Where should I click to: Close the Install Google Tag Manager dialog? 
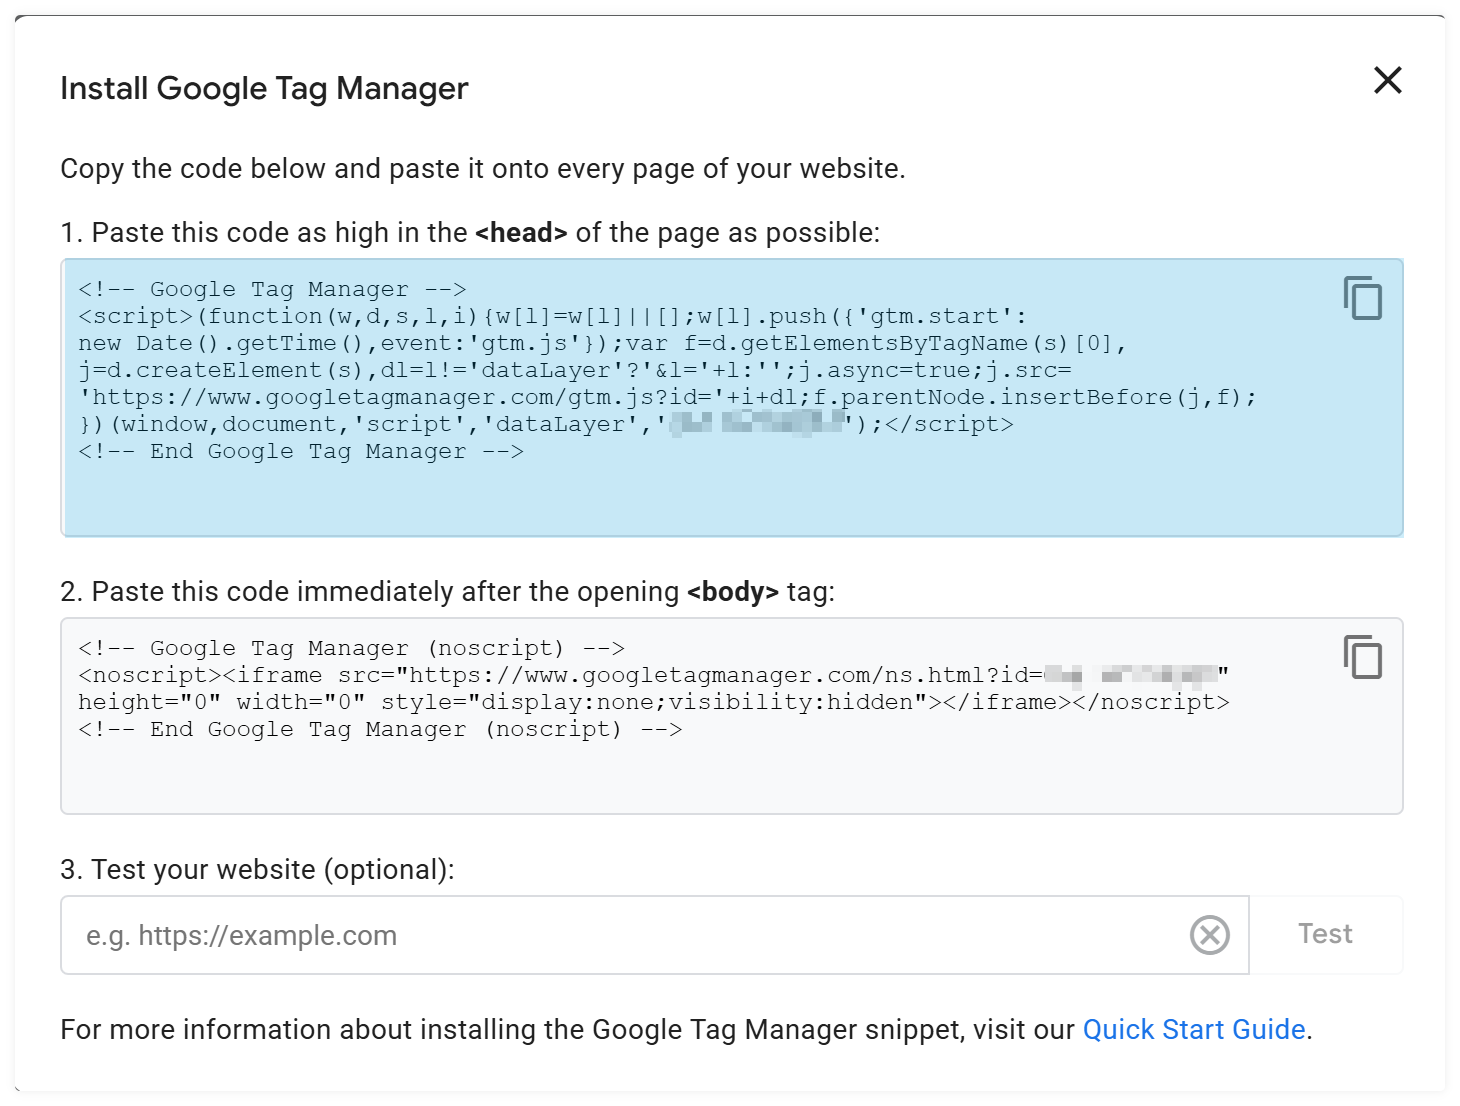coord(1387,80)
